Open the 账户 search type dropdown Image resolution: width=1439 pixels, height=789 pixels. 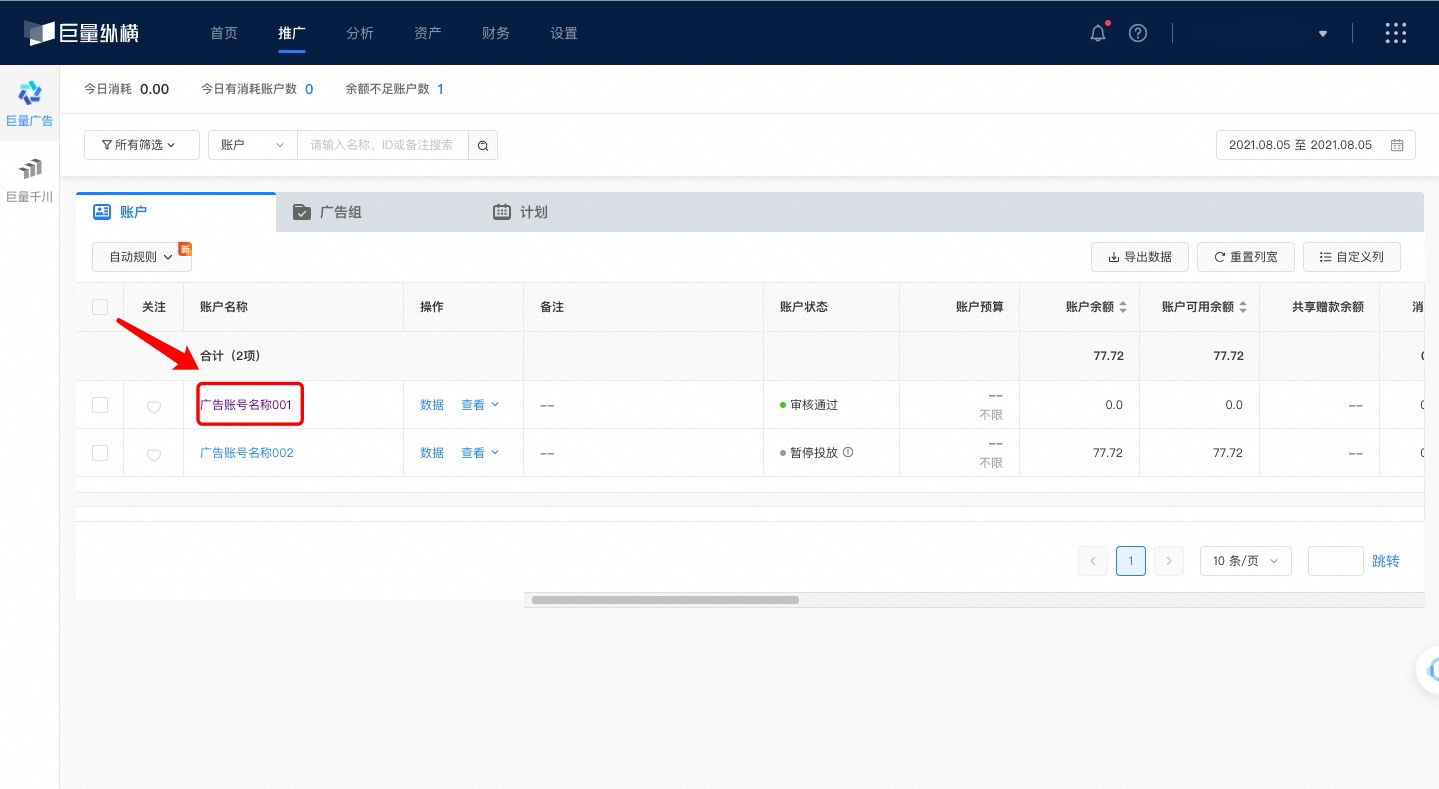[x=252, y=144]
